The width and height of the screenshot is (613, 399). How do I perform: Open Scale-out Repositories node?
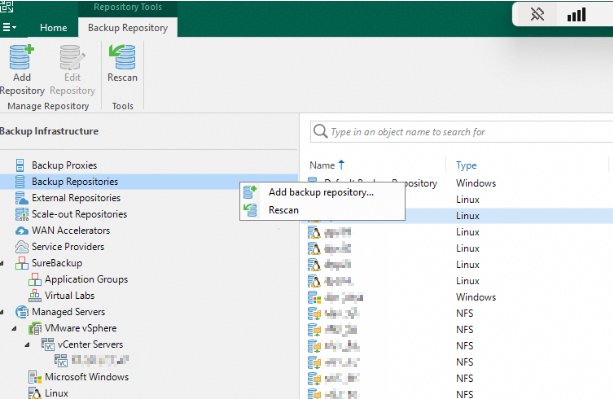click(79, 214)
